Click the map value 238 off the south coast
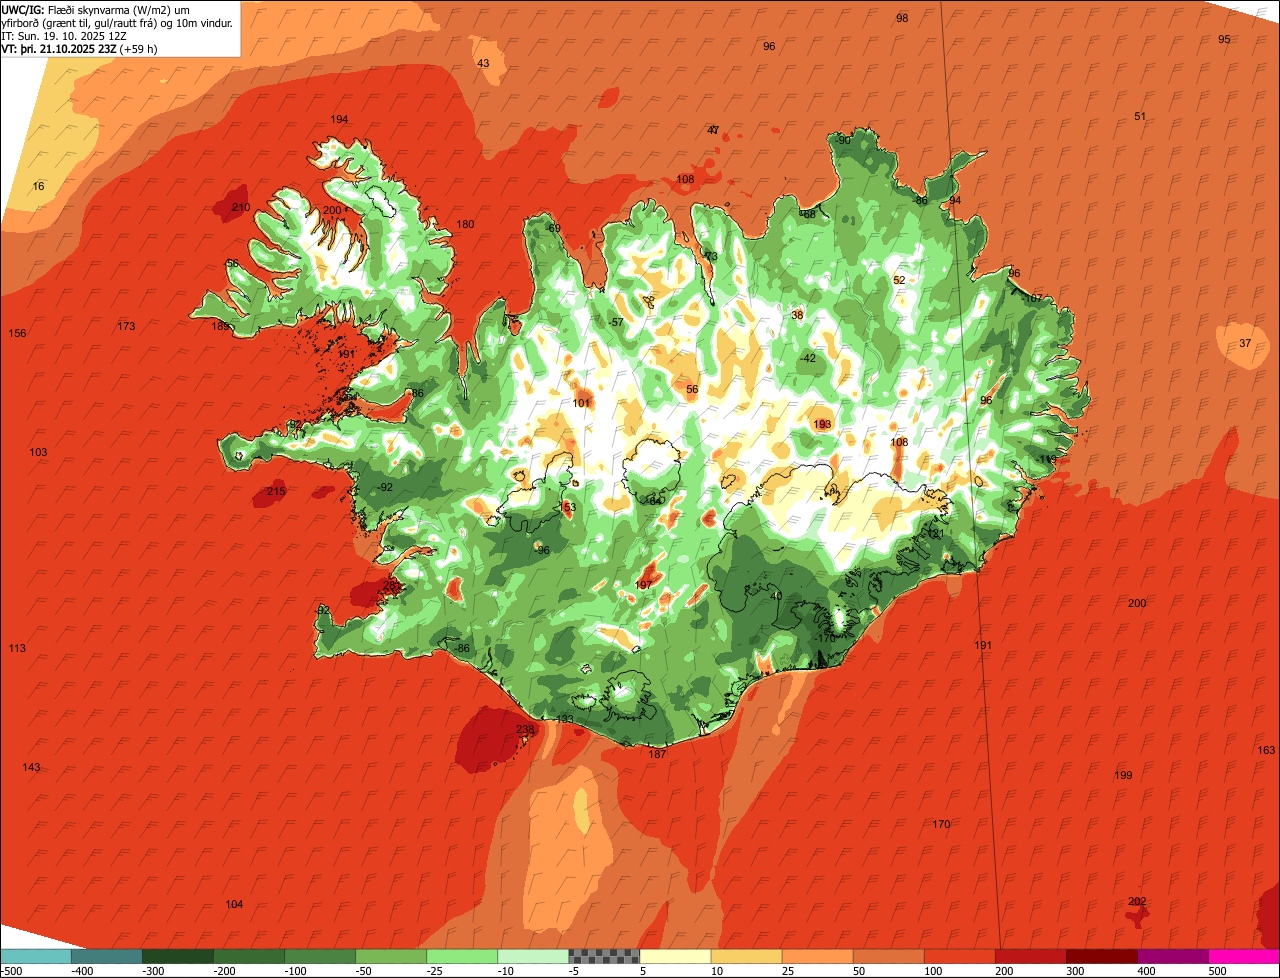This screenshot has width=1280, height=978. [x=525, y=730]
